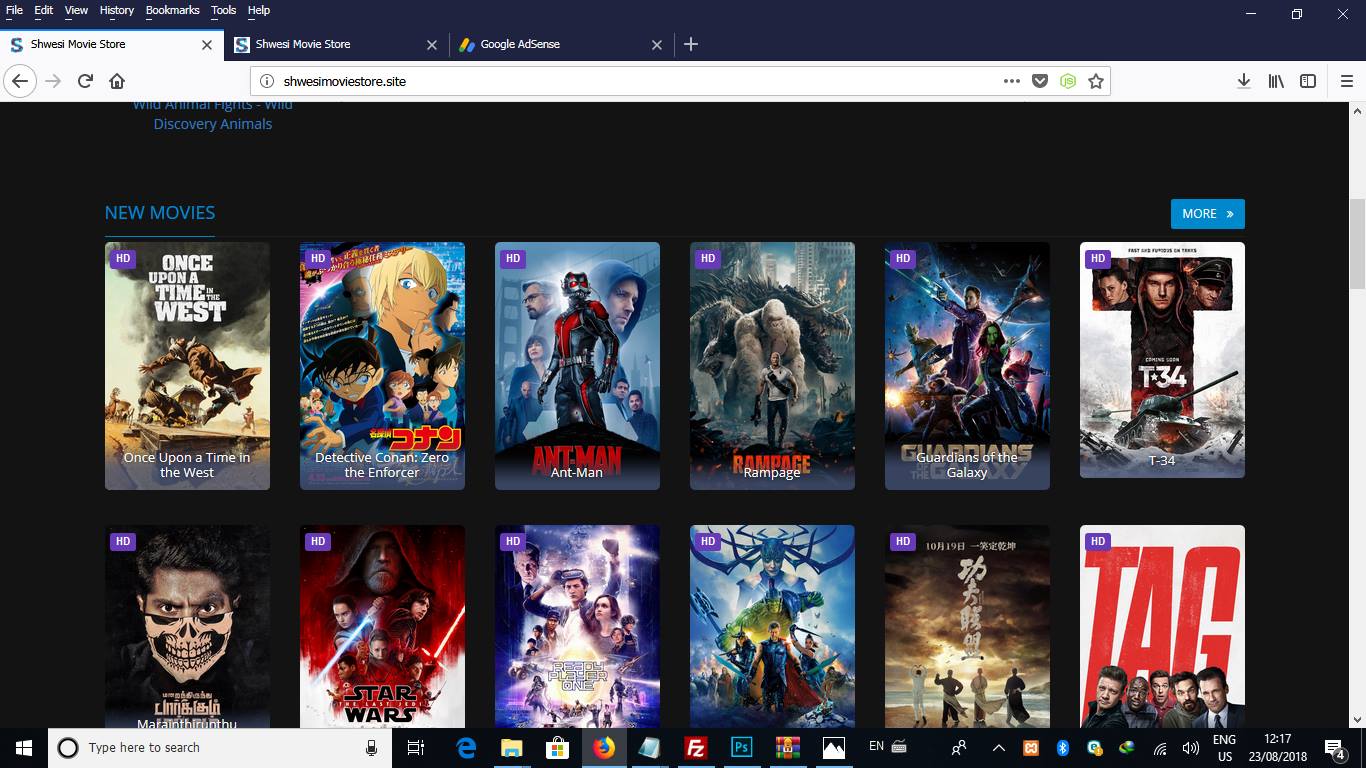Open page actions three-dot menu
The height and width of the screenshot is (768, 1366).
[x=1012, y=81]
